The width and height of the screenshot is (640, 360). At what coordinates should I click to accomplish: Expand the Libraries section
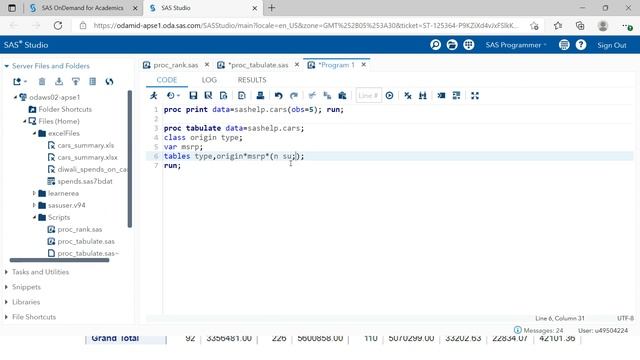coord(6,302)
